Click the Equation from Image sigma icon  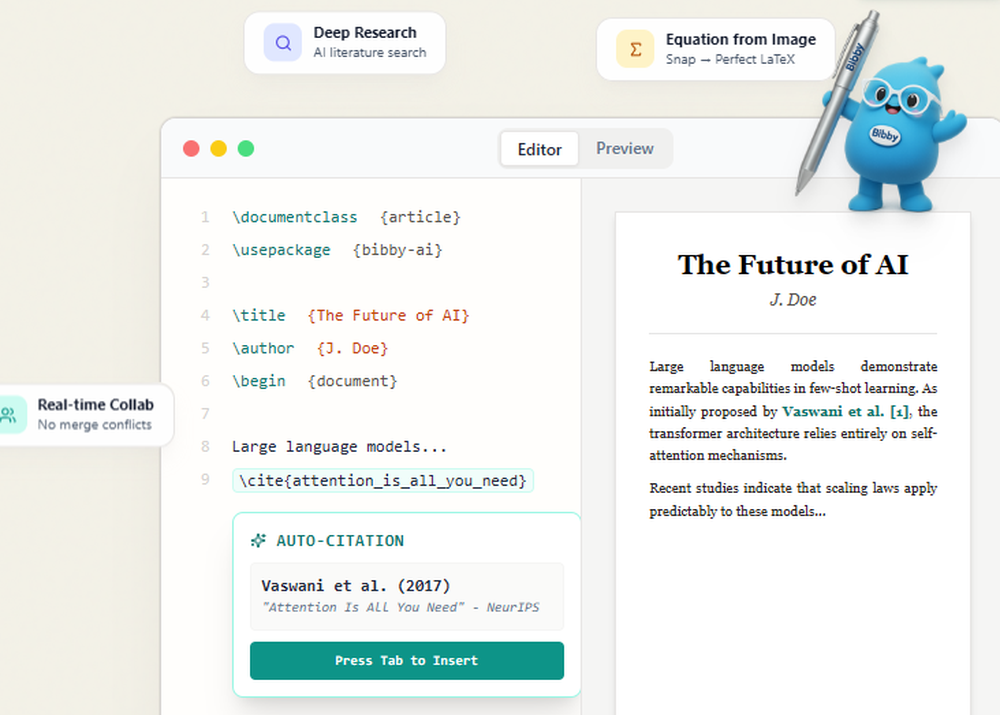[635, 48]
